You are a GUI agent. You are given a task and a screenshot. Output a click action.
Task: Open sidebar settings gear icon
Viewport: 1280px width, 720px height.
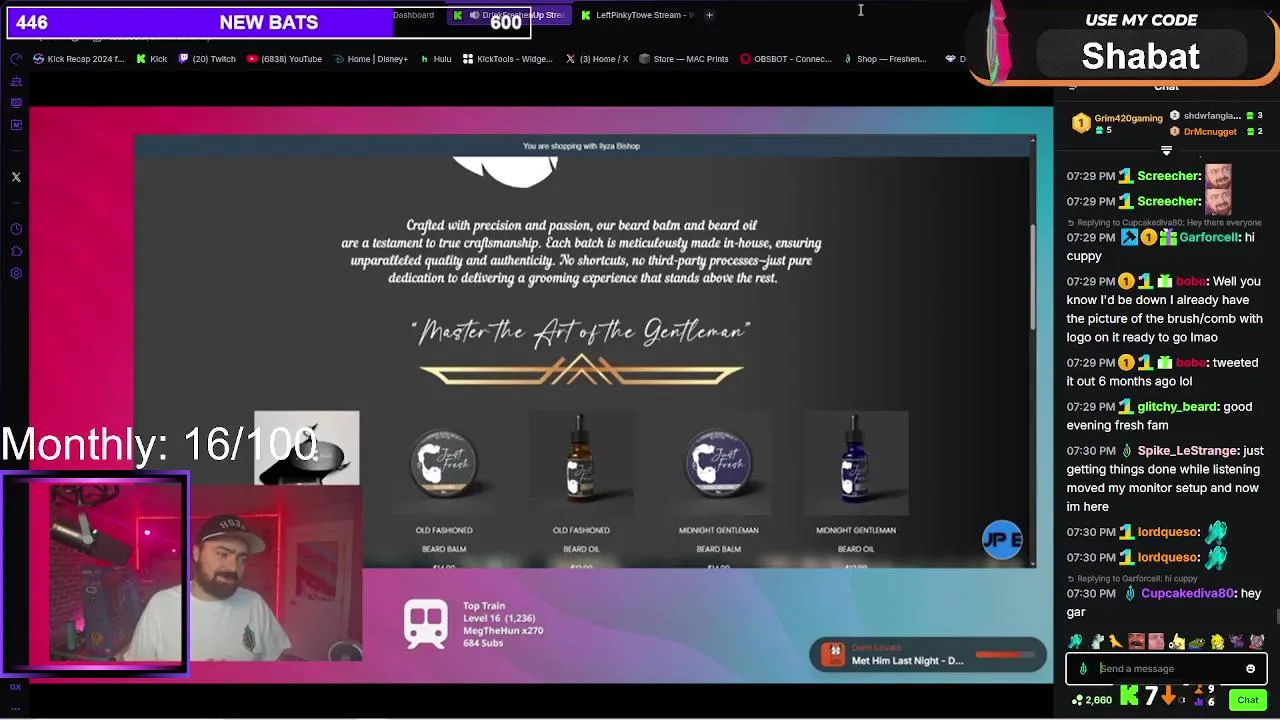pos(16,273)
